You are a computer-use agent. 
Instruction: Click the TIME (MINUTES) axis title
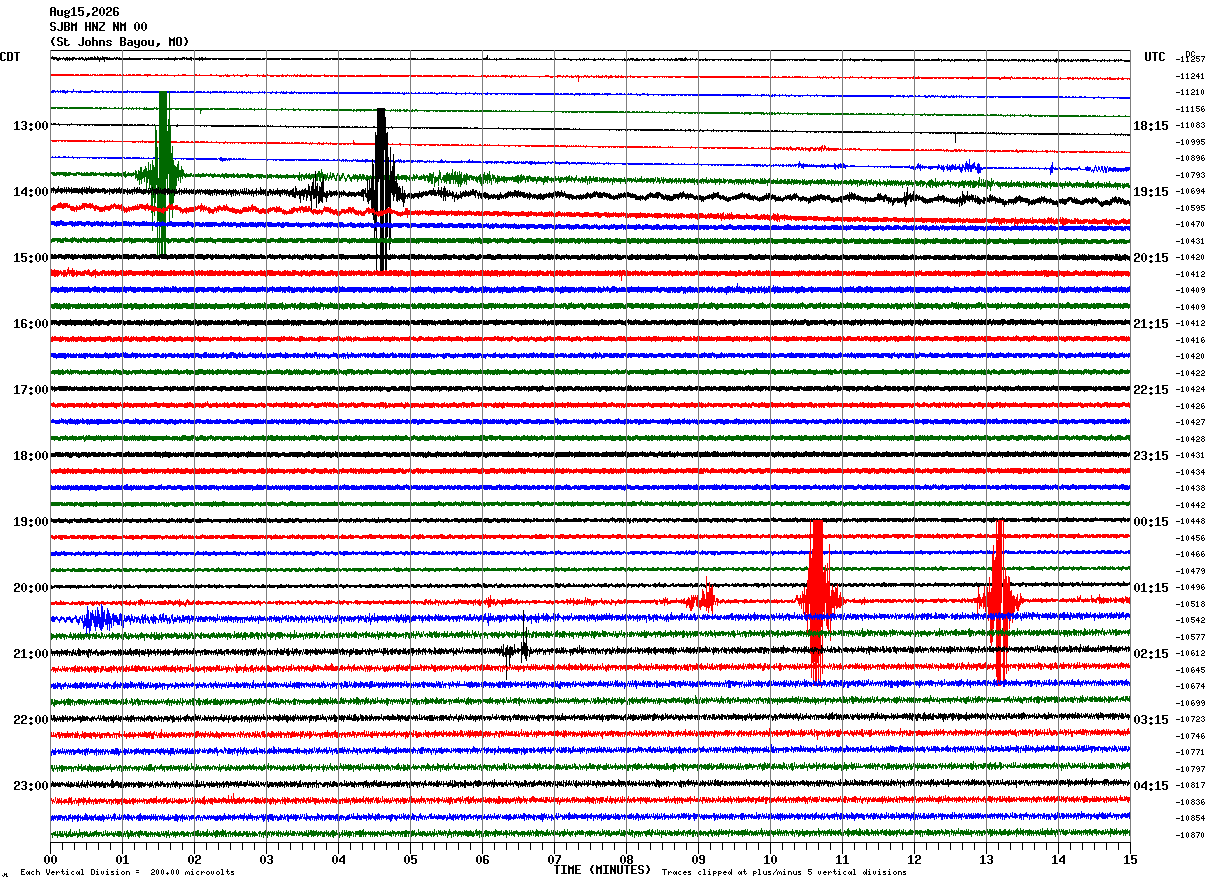click(x=602, y=870)
